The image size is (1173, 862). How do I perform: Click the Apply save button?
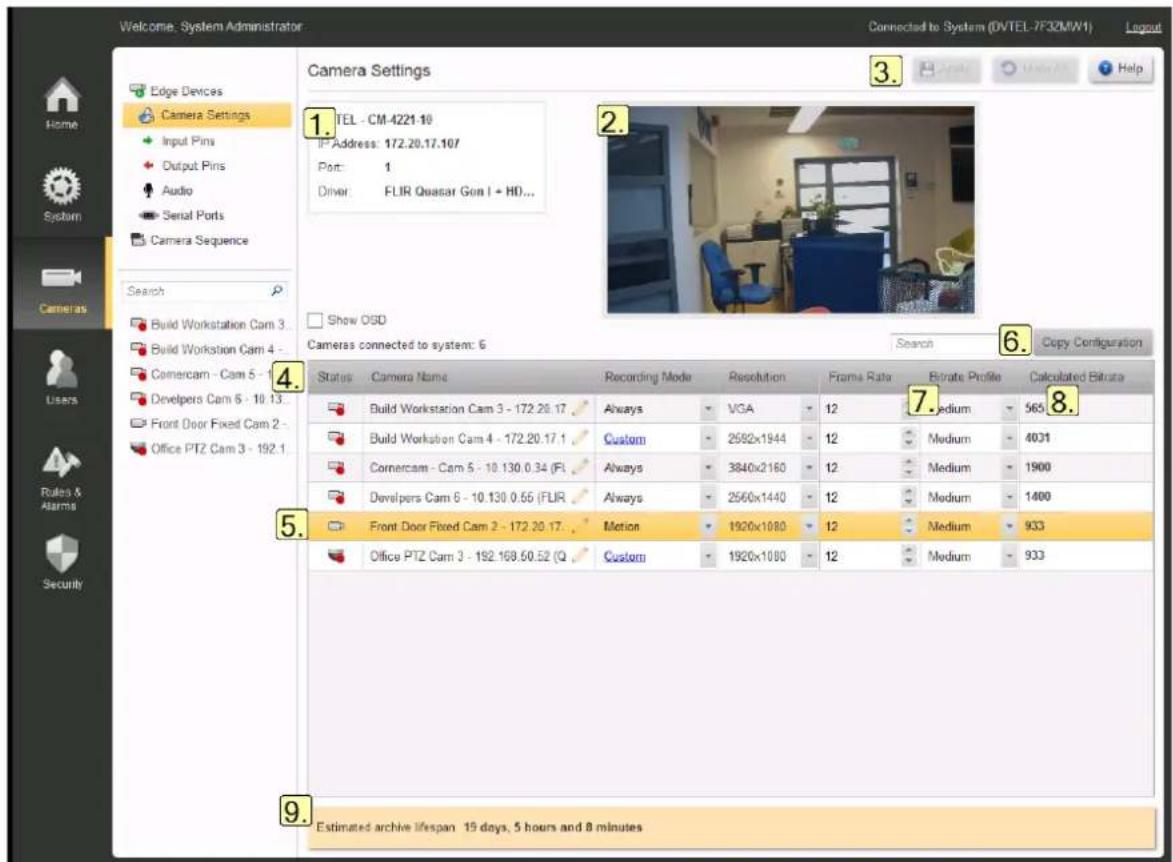click(x=946, y=69)
